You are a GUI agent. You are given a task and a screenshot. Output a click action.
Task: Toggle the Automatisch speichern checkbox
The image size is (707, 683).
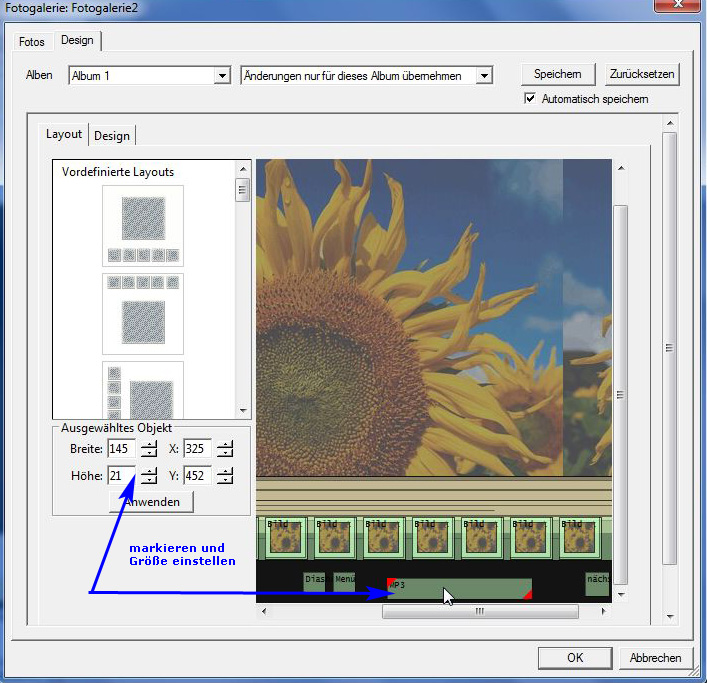point(530,99)
